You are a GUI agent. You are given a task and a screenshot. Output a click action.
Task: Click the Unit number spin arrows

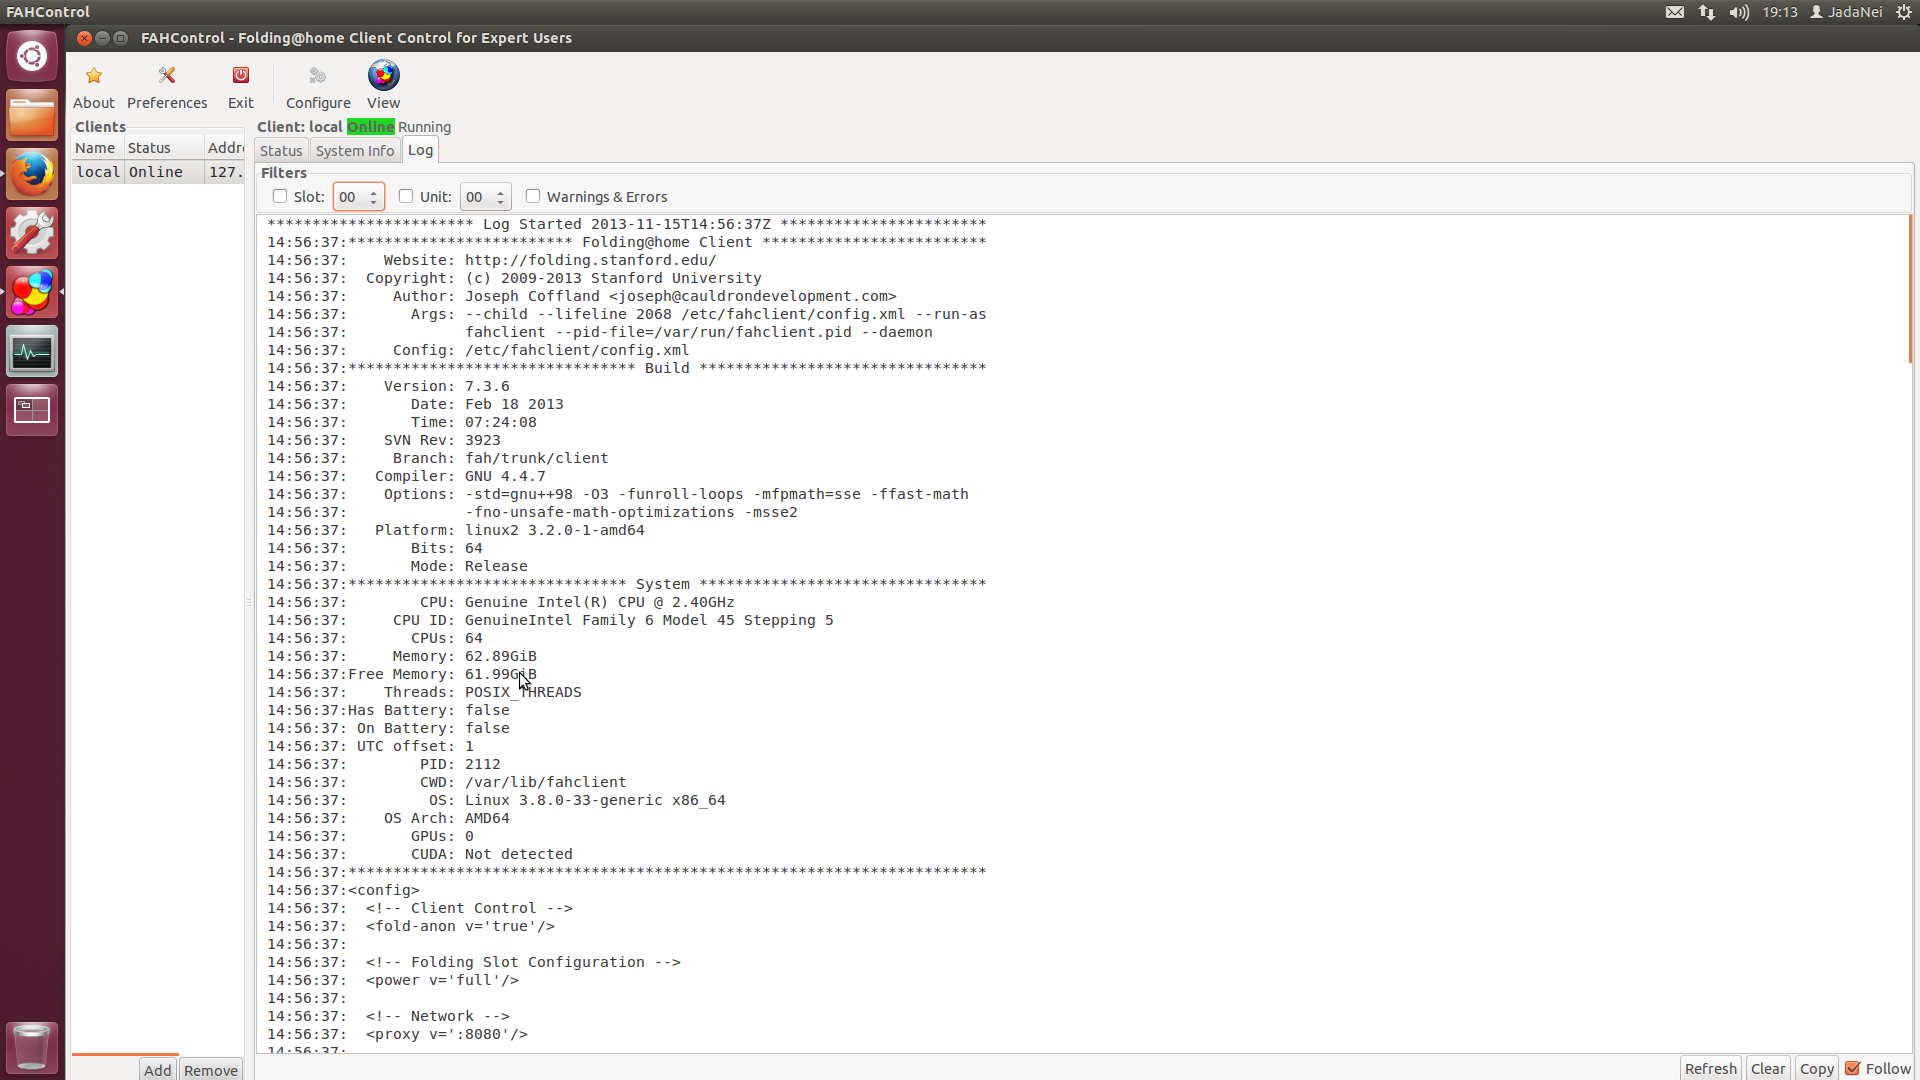[501, 197]
